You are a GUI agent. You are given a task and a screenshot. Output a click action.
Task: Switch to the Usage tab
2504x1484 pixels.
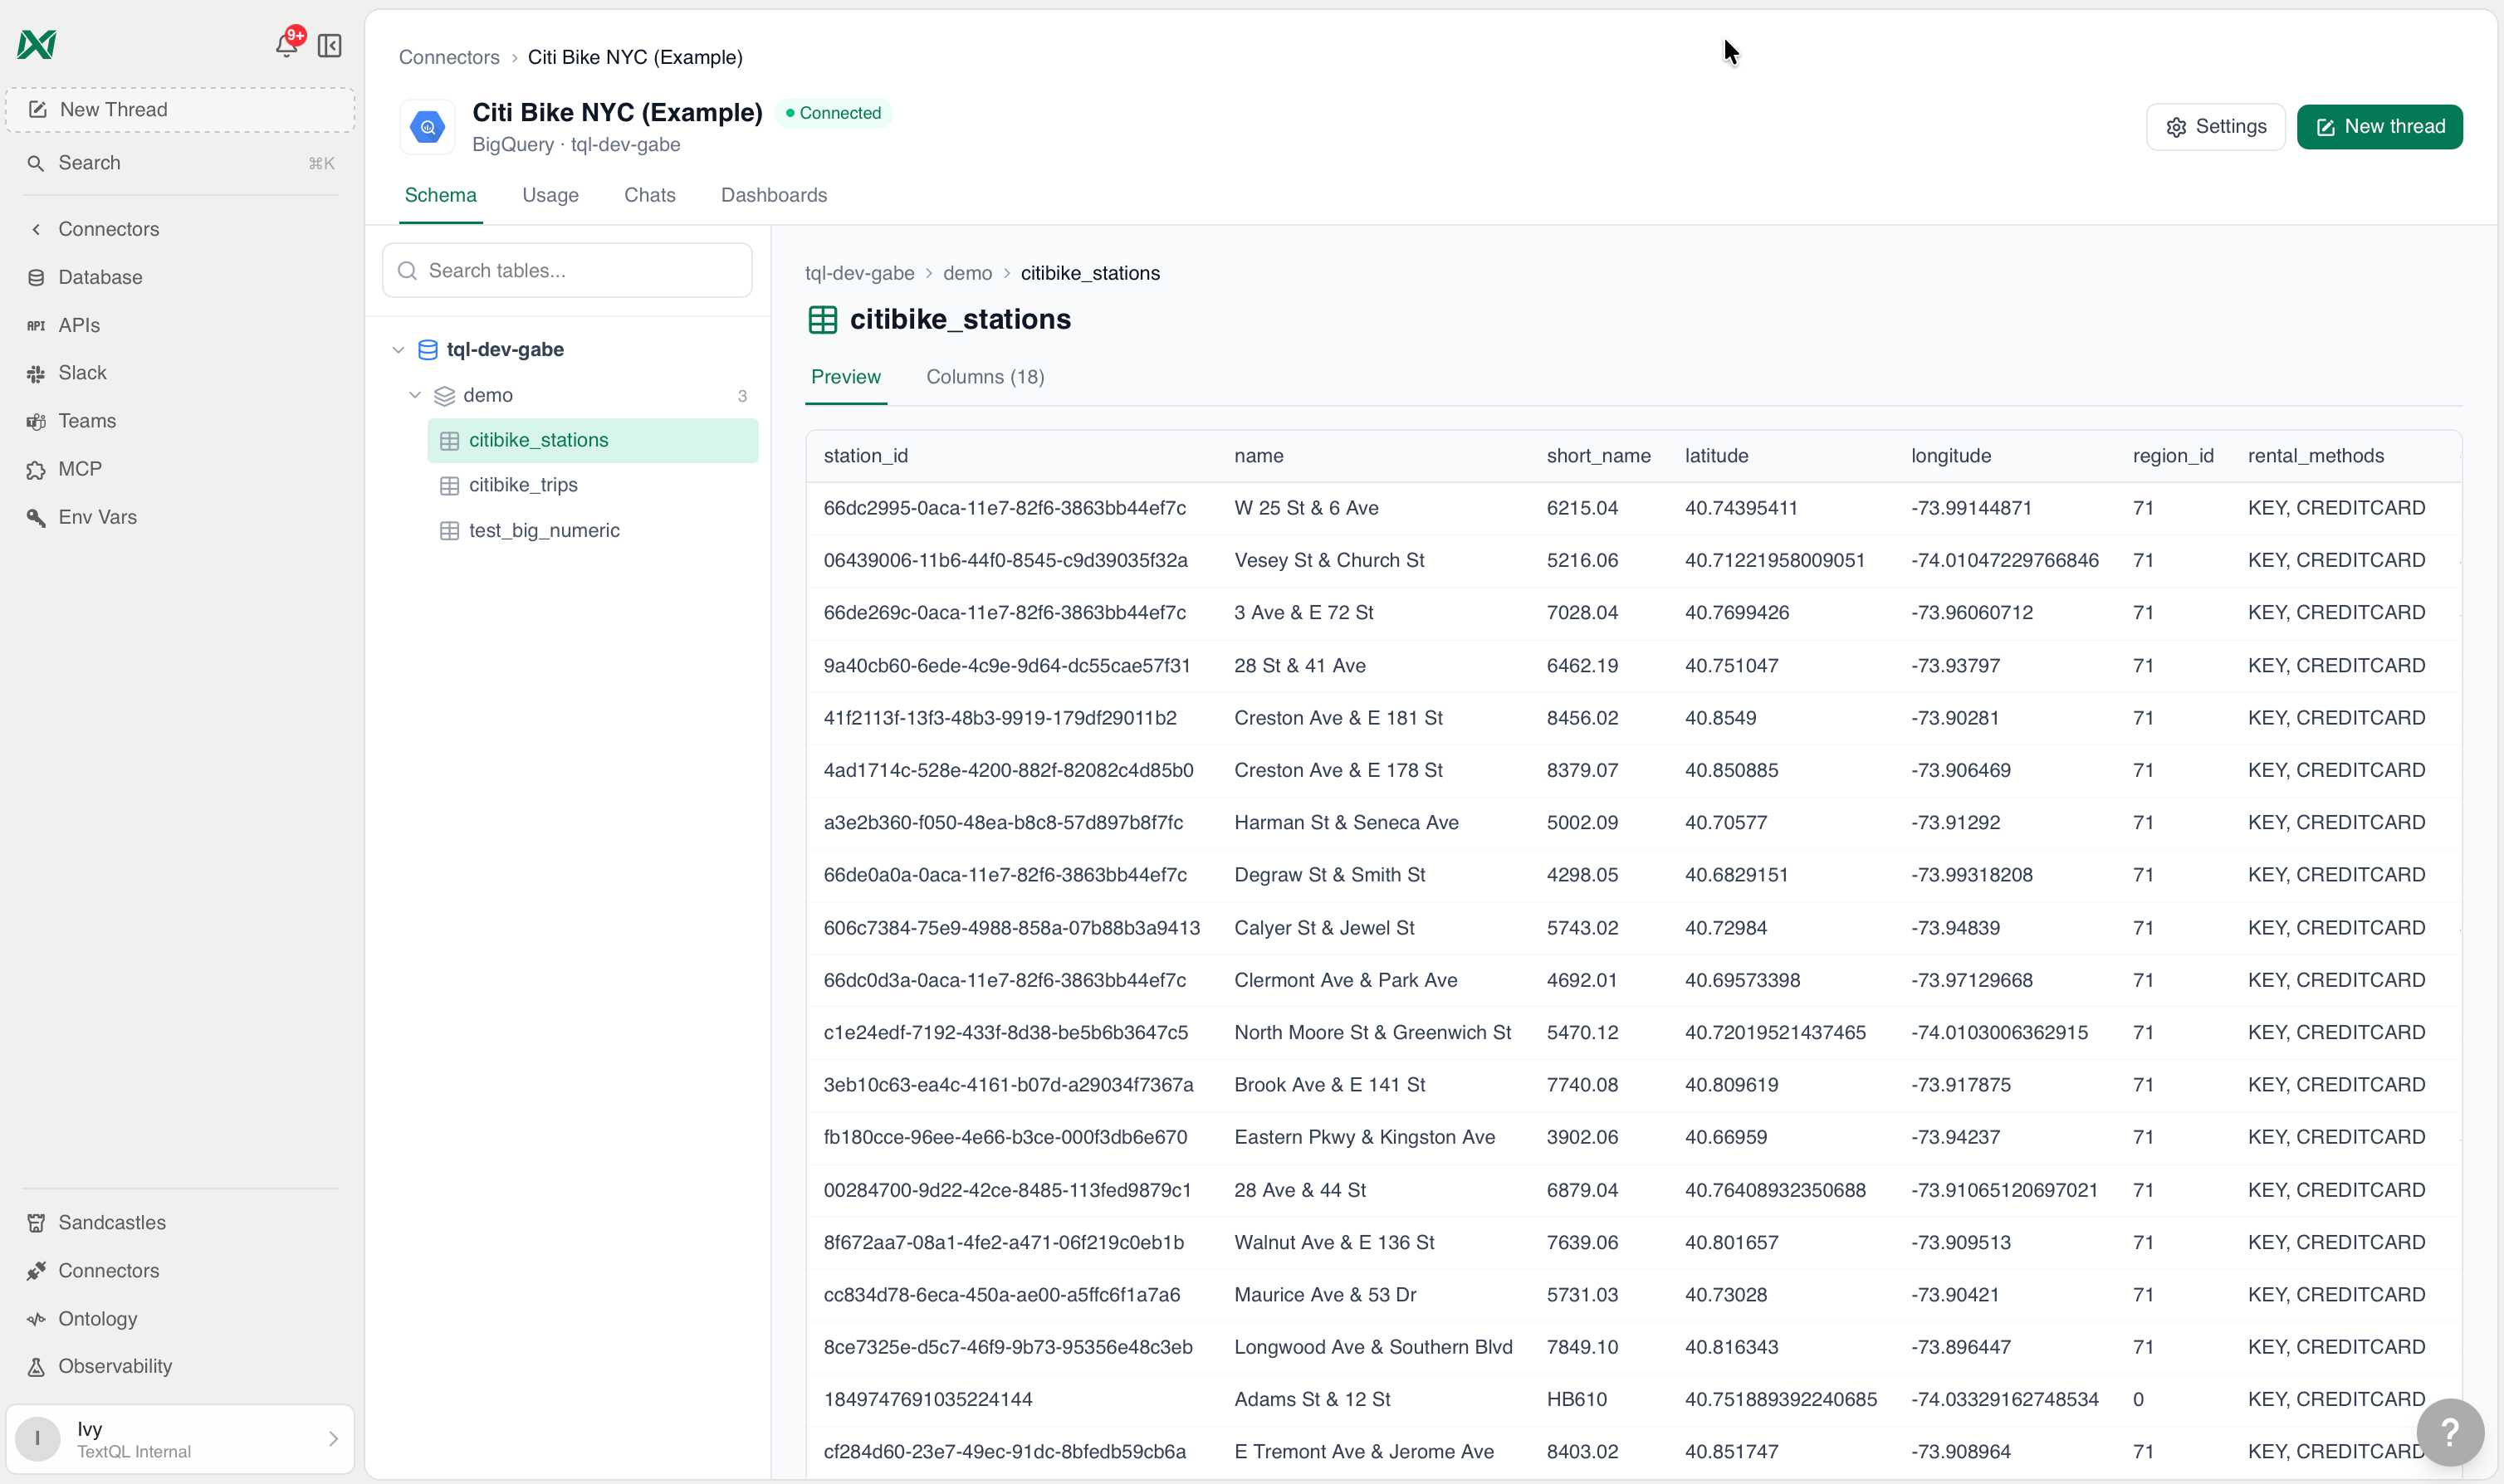[x=551, y=196]
